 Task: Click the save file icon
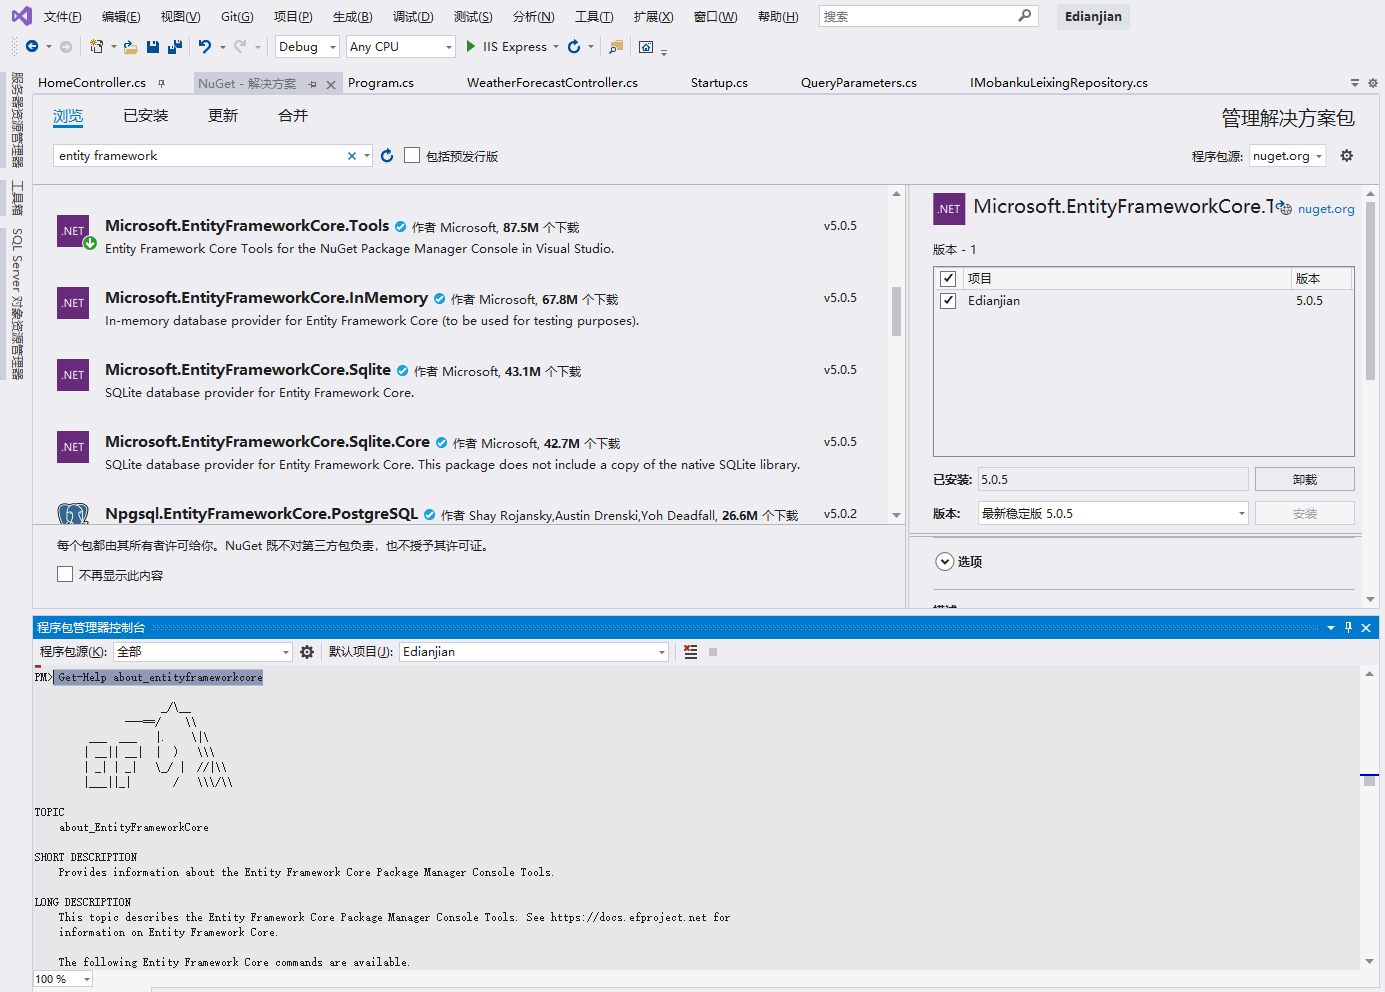click(153, 47)
